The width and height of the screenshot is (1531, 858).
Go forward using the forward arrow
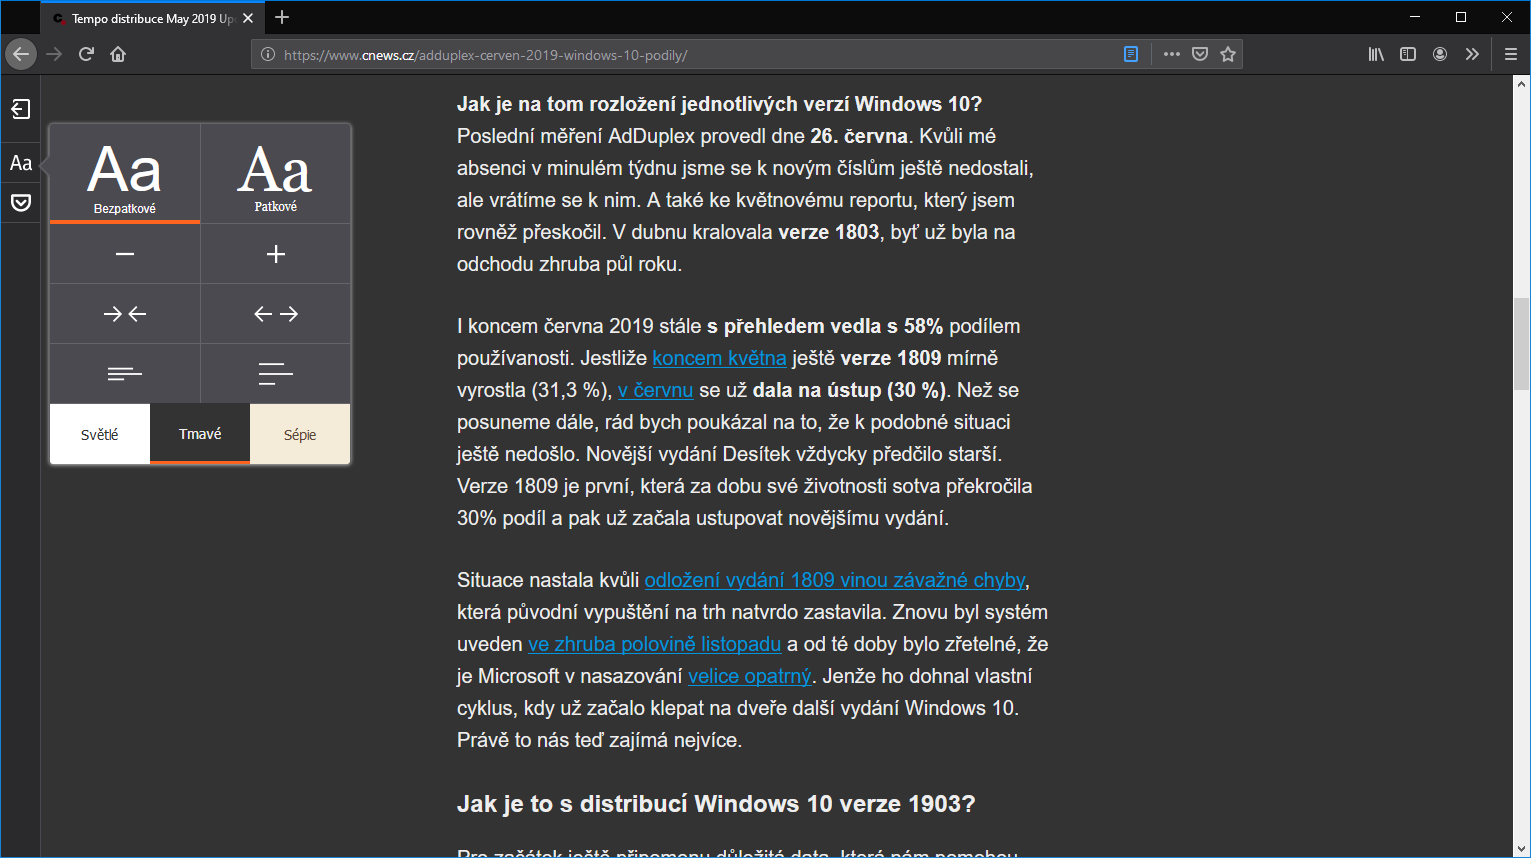click(x=54, y=54)
